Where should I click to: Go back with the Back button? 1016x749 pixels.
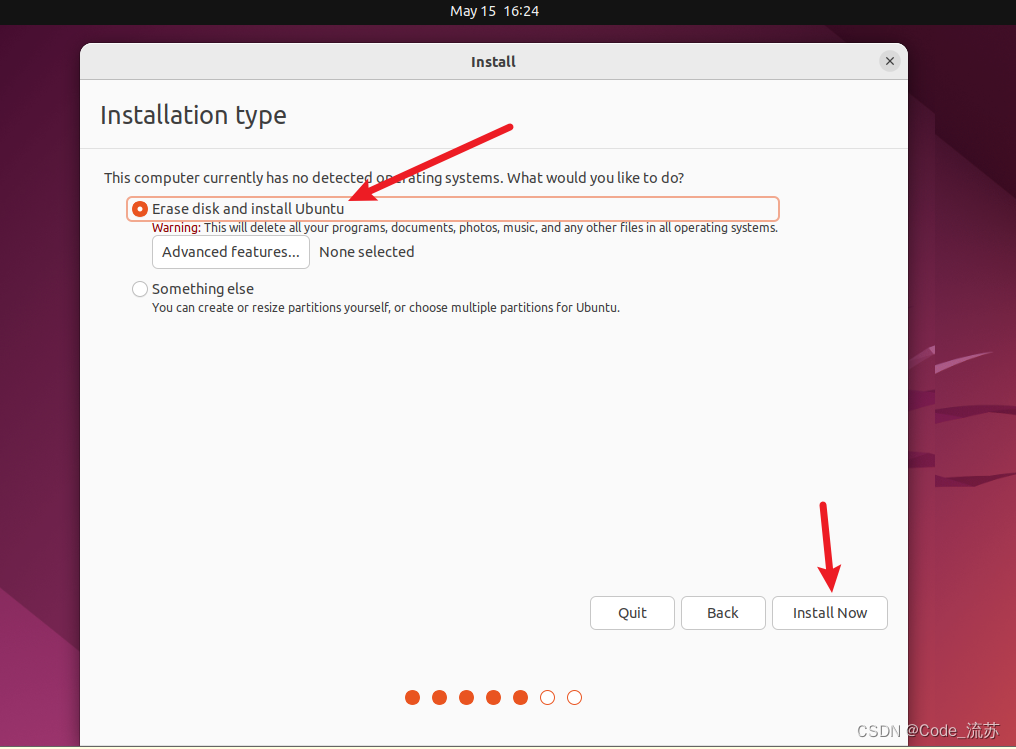click(722, 613)
